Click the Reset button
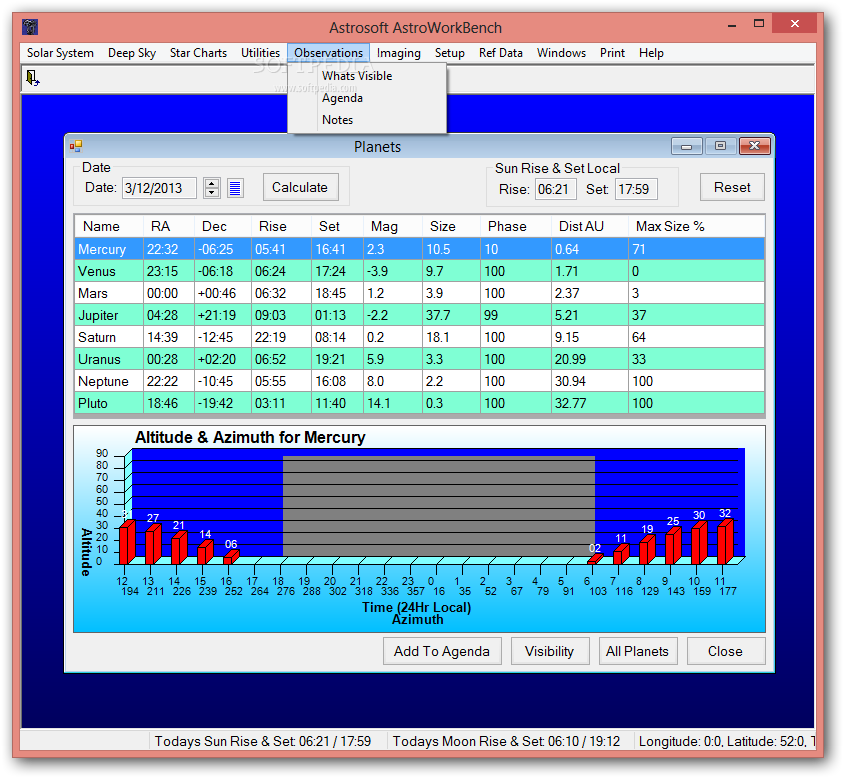 732,187
